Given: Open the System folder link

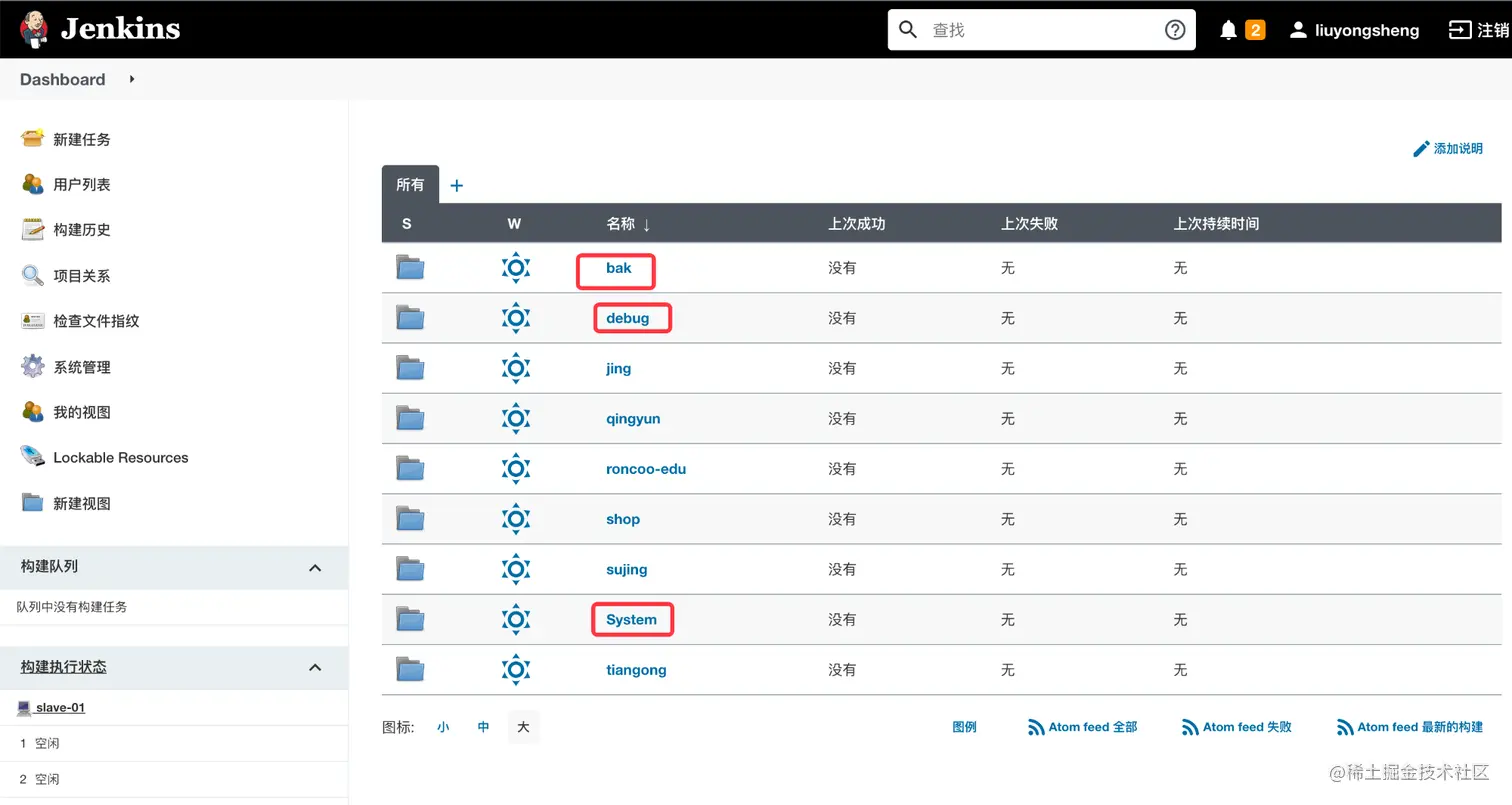Looking at the screenshot, I should pos(632,619).
